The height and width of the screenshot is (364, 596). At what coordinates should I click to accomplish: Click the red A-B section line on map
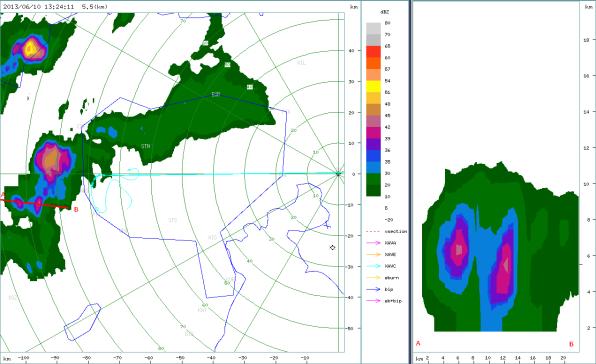(x=36, y=203)
